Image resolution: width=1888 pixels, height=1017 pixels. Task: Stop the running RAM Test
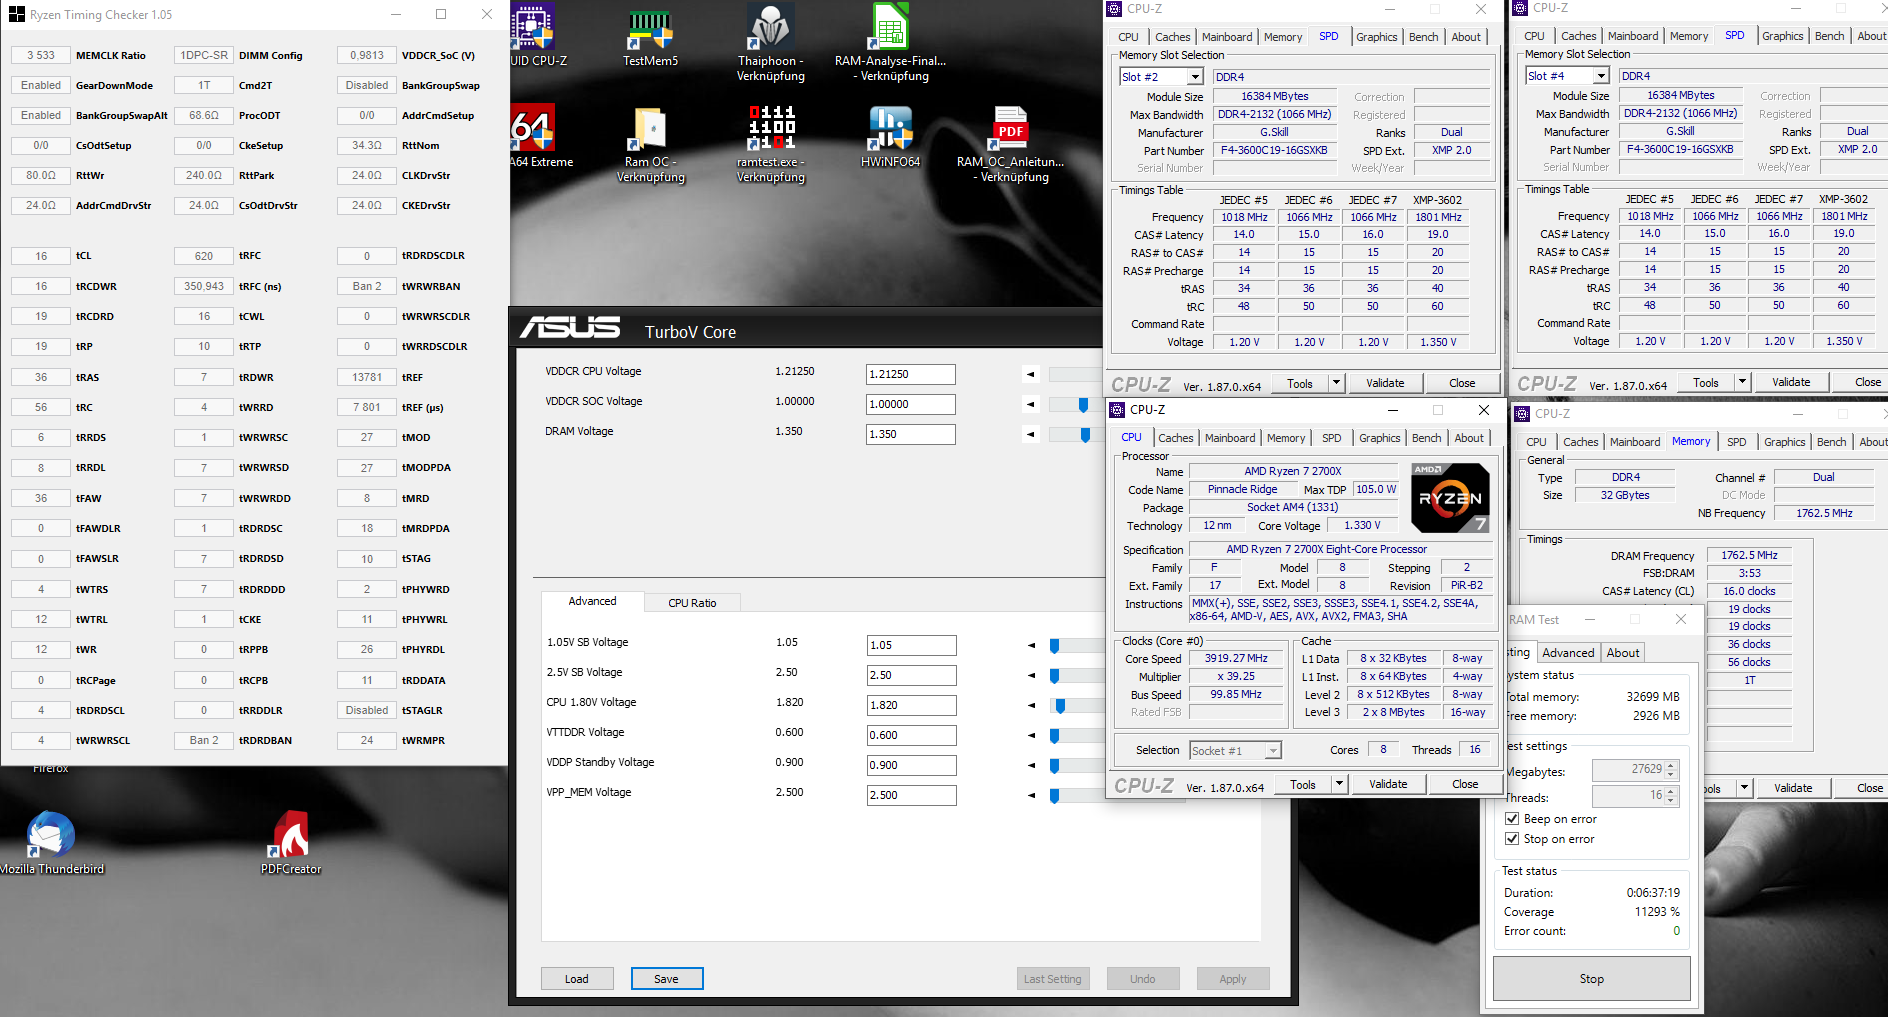tap(1592, 979)
